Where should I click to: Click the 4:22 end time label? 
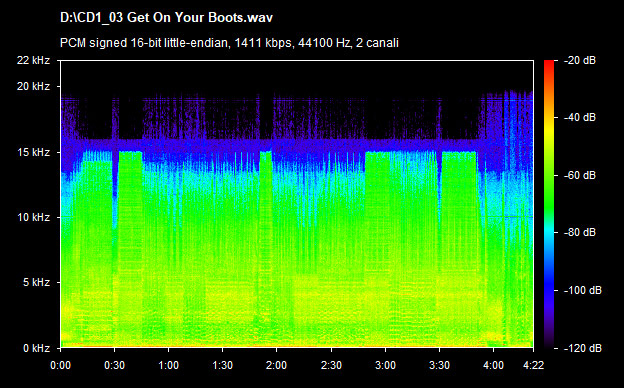[533, 365]
